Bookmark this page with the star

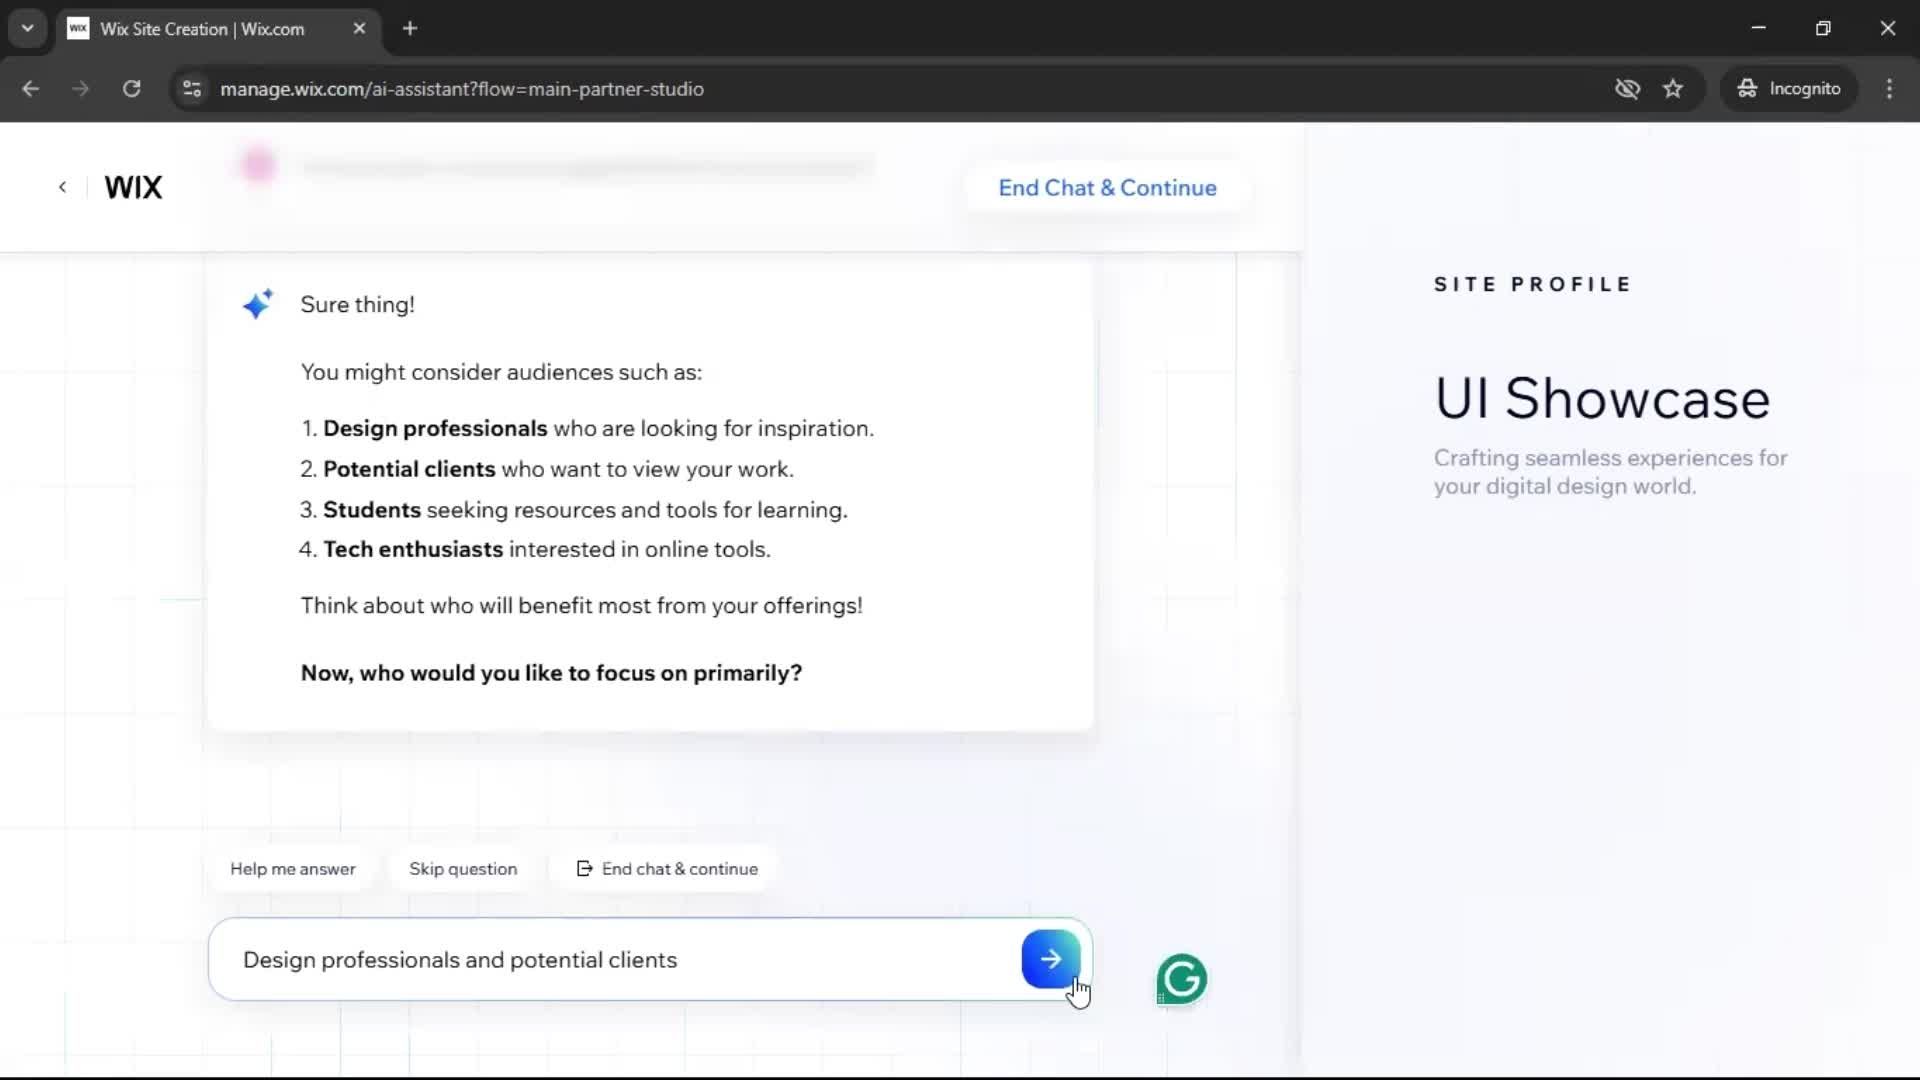1673,89
